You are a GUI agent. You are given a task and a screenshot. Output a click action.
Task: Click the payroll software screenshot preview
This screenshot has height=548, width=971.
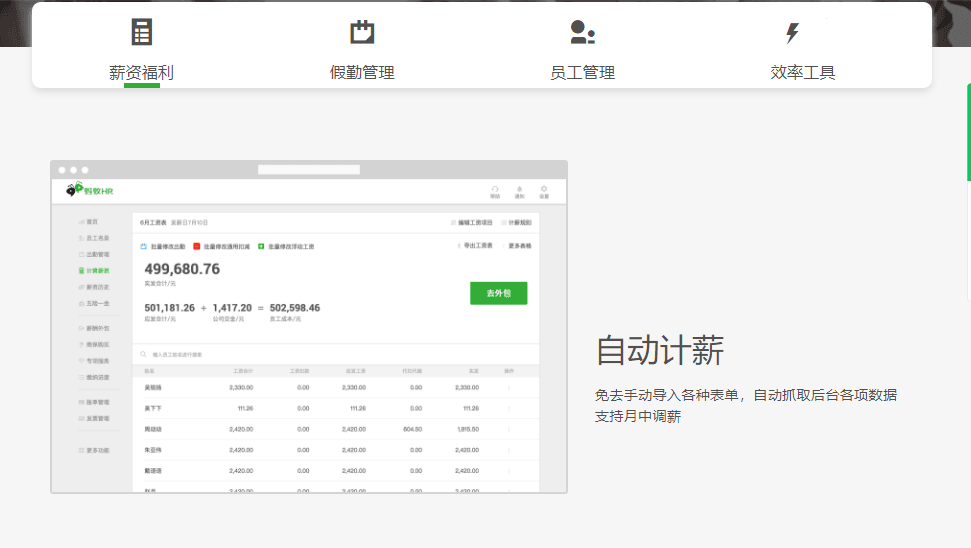pyautogui.click(x=309, y=327)
